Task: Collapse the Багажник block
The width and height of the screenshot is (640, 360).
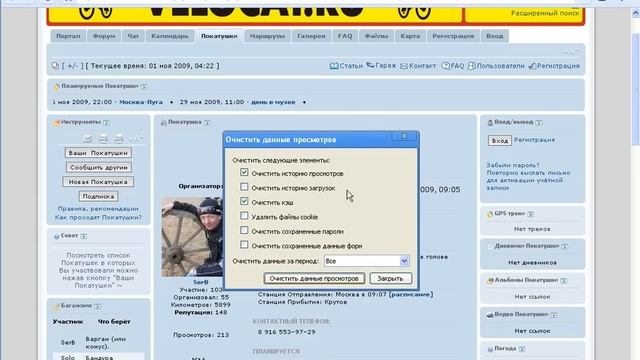Action: pos(97,306)
